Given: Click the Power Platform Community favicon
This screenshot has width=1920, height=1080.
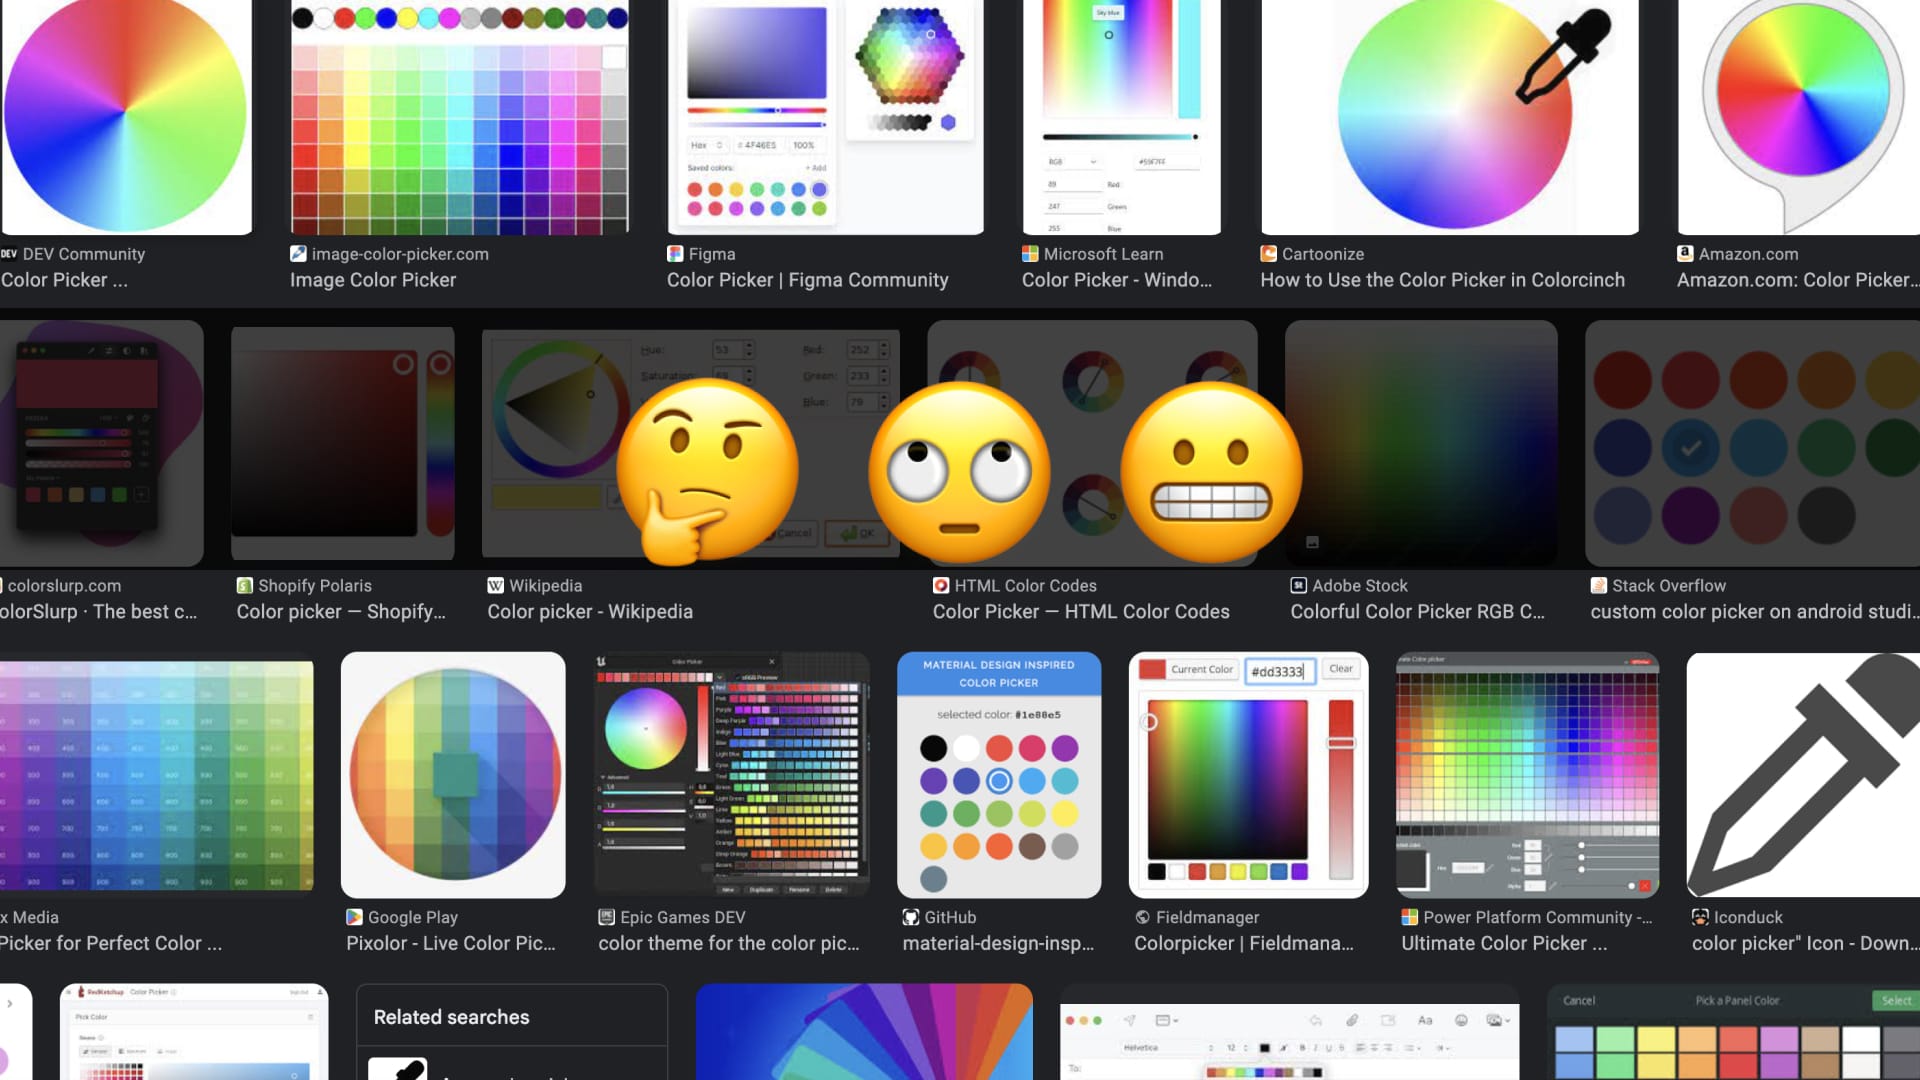Looking at the screenshot, I should point(1409,917).
